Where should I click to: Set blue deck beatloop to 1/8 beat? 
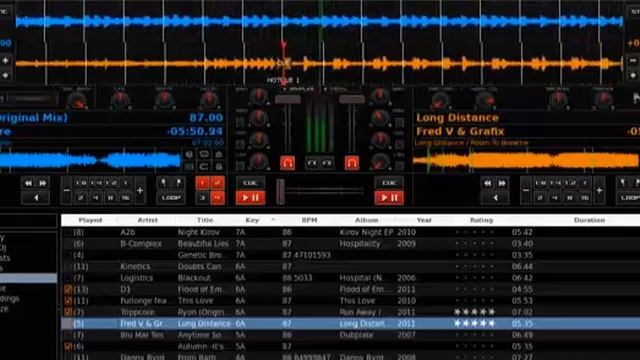pos(81,183)
